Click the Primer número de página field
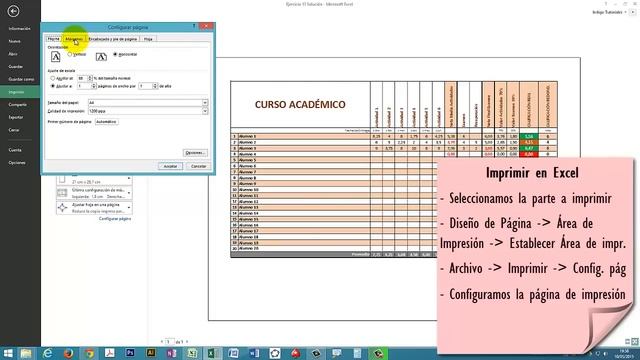The image size is (640, 360). (107, 122)
